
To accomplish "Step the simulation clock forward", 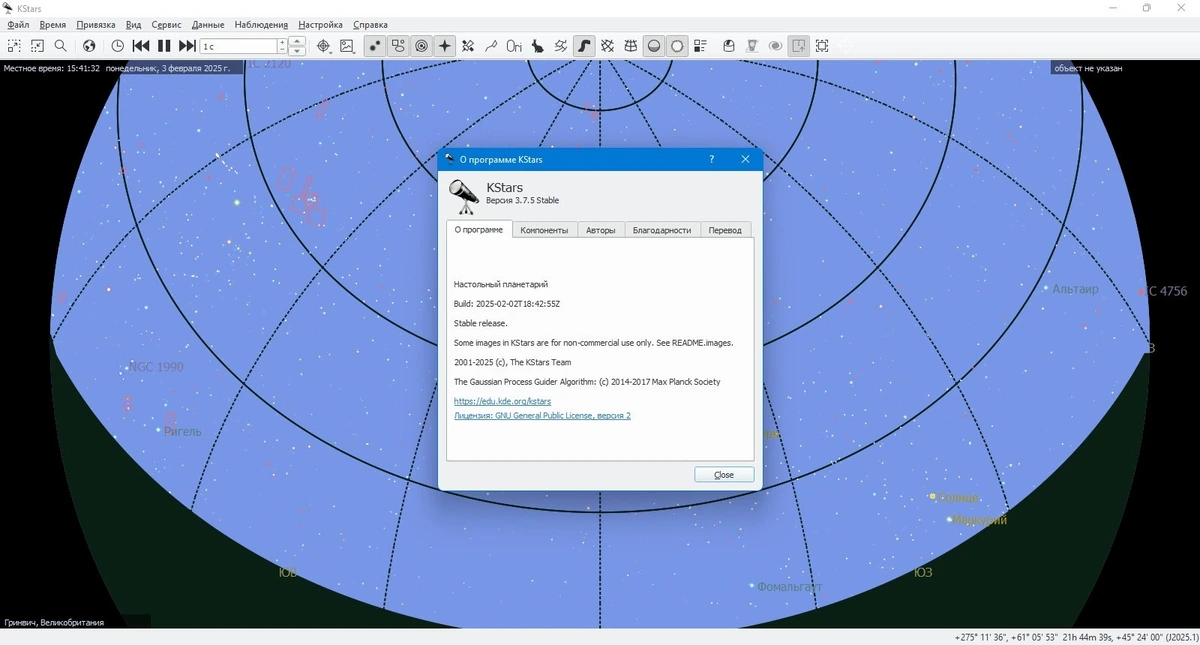I will (187, 45).
